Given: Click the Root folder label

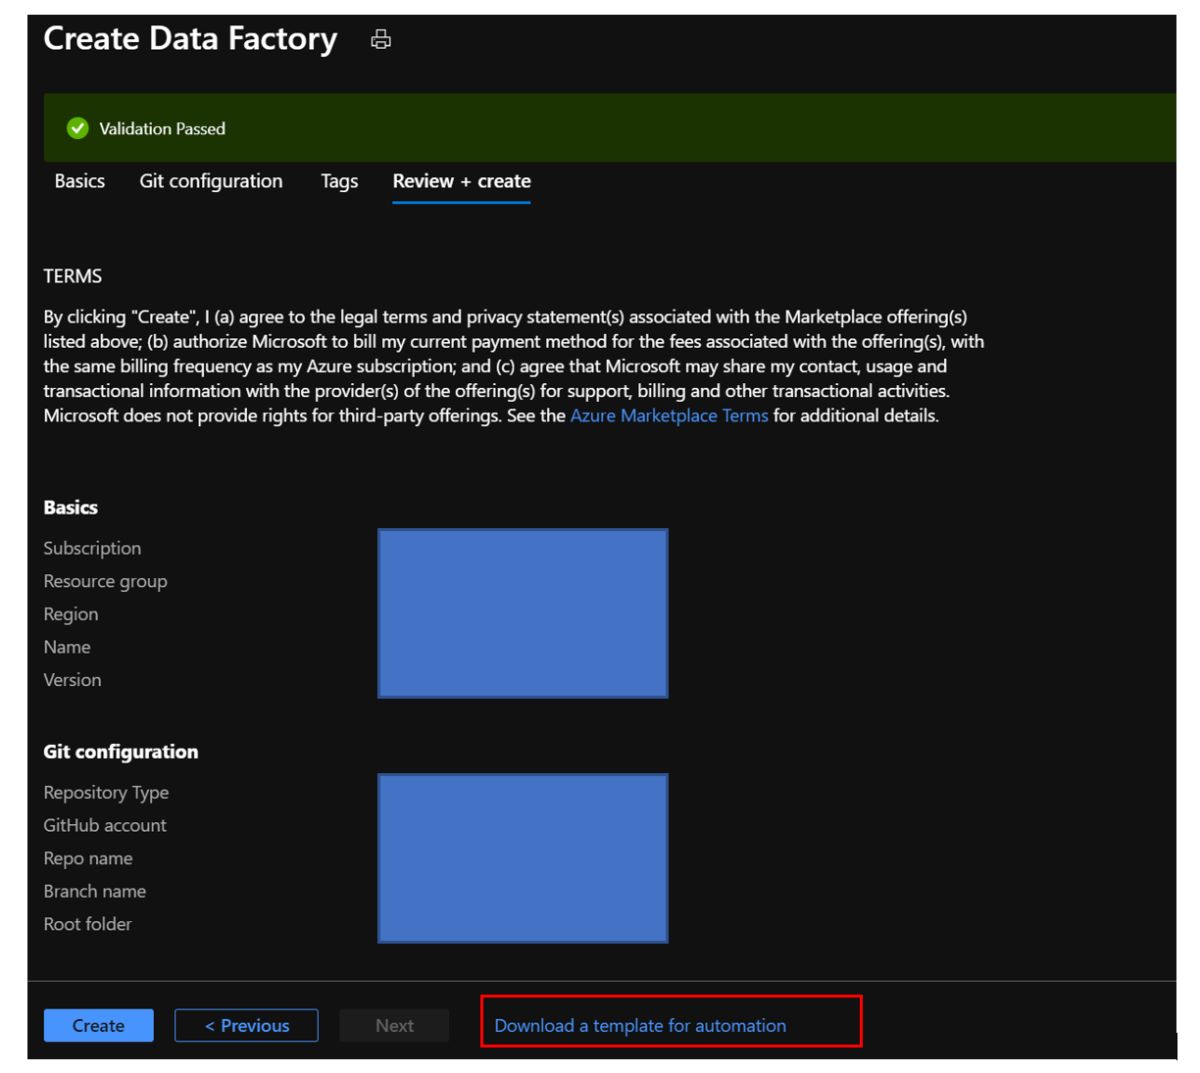Looking at the screenshot, I should click(88, 924).
